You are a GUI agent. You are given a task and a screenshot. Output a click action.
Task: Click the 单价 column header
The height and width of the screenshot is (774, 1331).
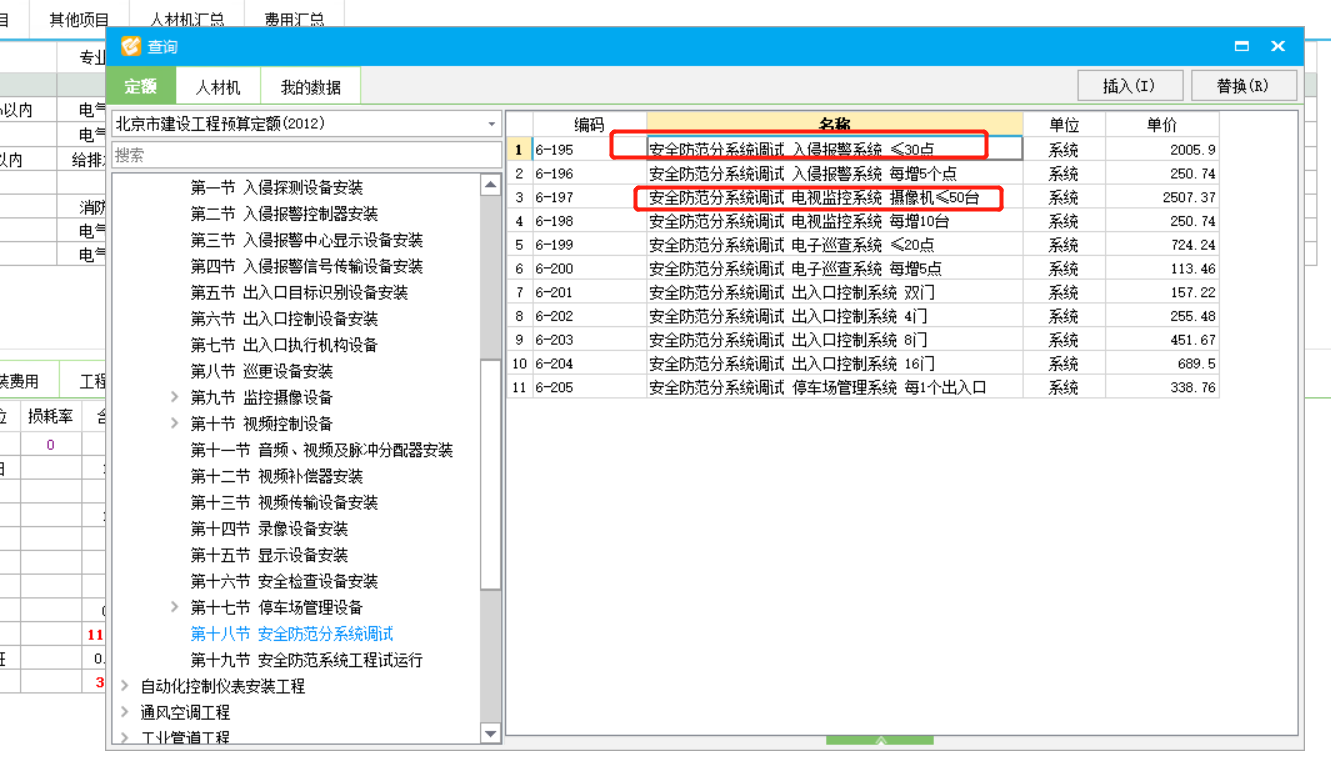point(1162,124)
